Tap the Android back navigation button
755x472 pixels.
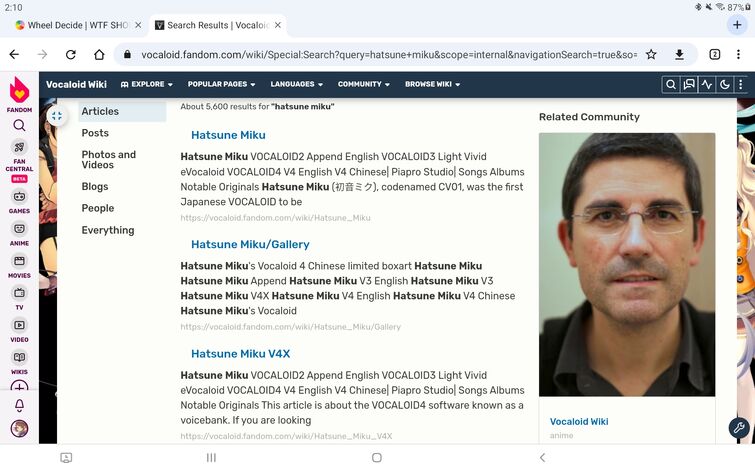tap(543, 458)
